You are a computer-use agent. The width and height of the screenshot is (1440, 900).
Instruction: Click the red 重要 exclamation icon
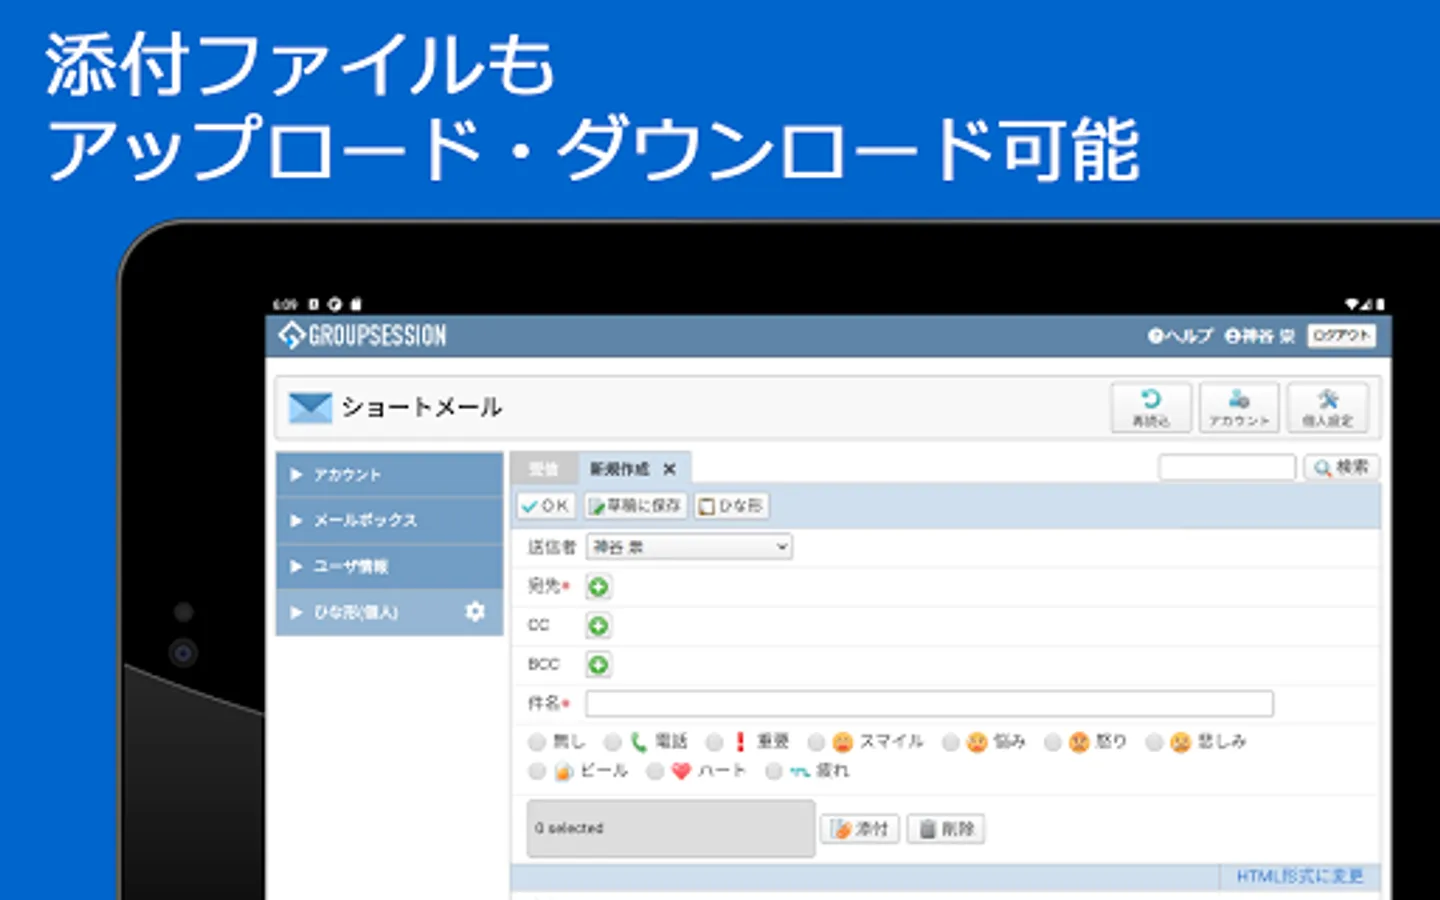741,742
